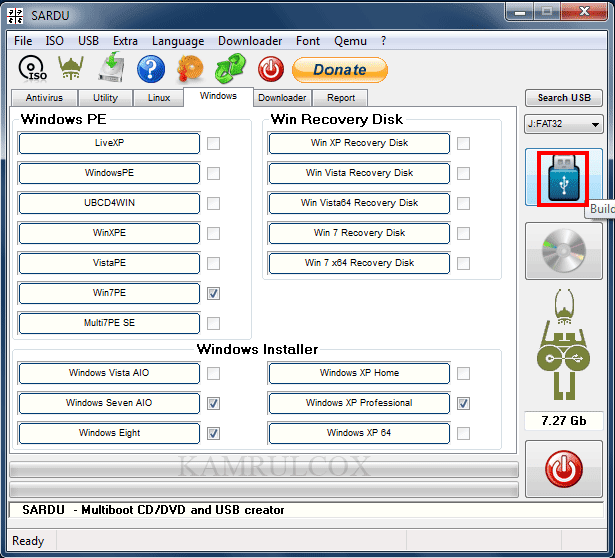Tick the Win 7 x64 Recovery Disk checkbox

click(464, 264)
